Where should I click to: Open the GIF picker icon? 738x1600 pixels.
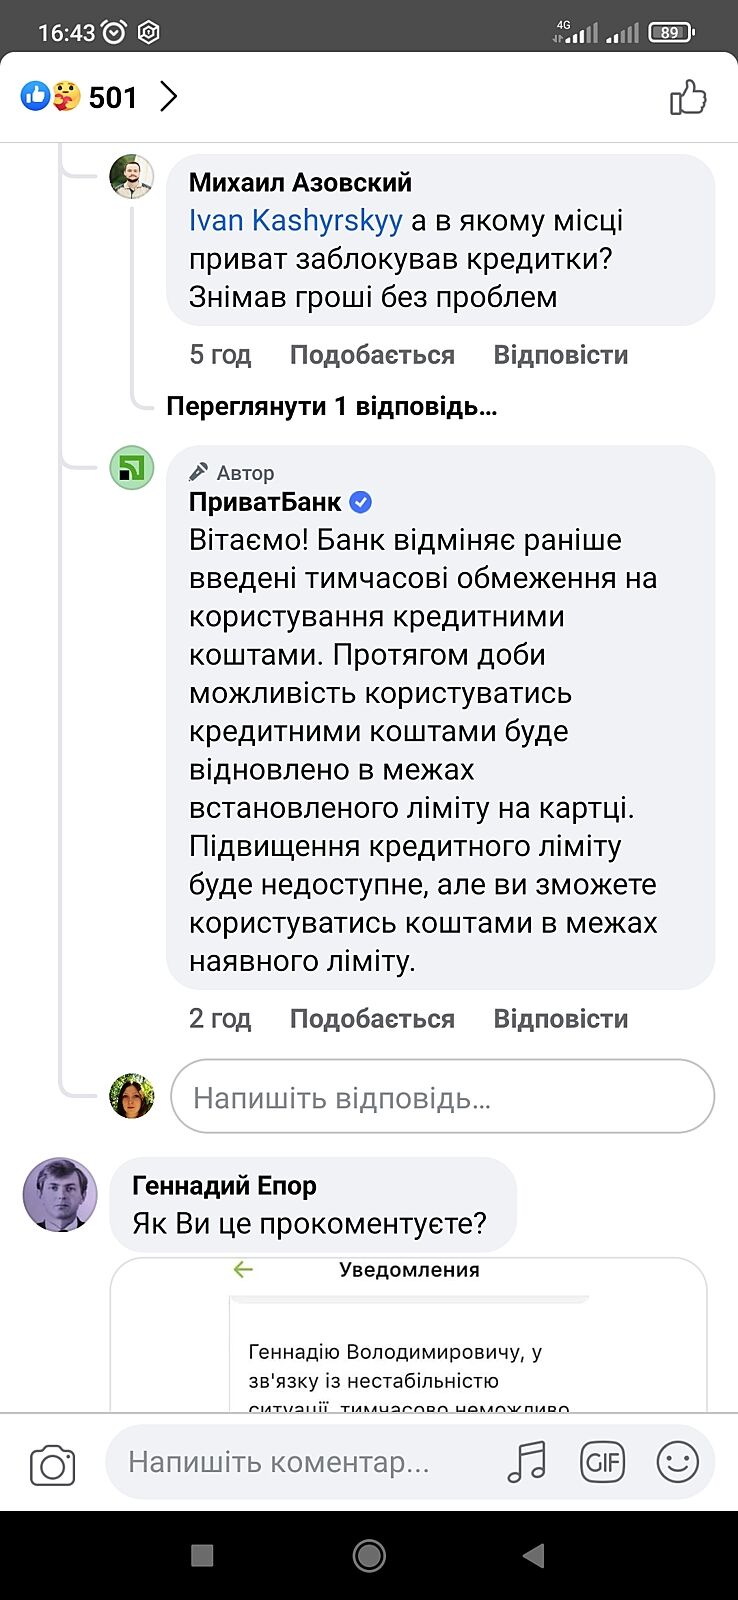(x=602, y=1462)
